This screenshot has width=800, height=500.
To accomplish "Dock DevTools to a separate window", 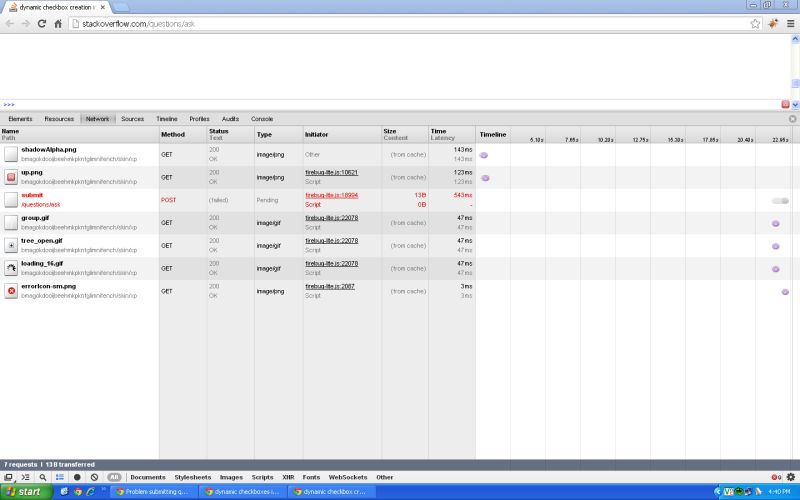I will (8, 477).
